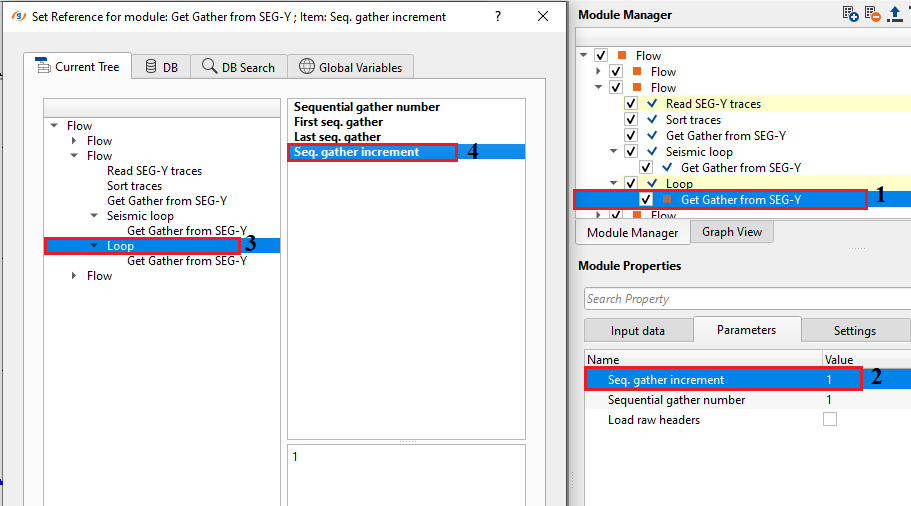Collapse the Flow containing Read SEG-Y traces in dialog tree
The height and width of the screenshot is (506, 911).
[74, 156]
